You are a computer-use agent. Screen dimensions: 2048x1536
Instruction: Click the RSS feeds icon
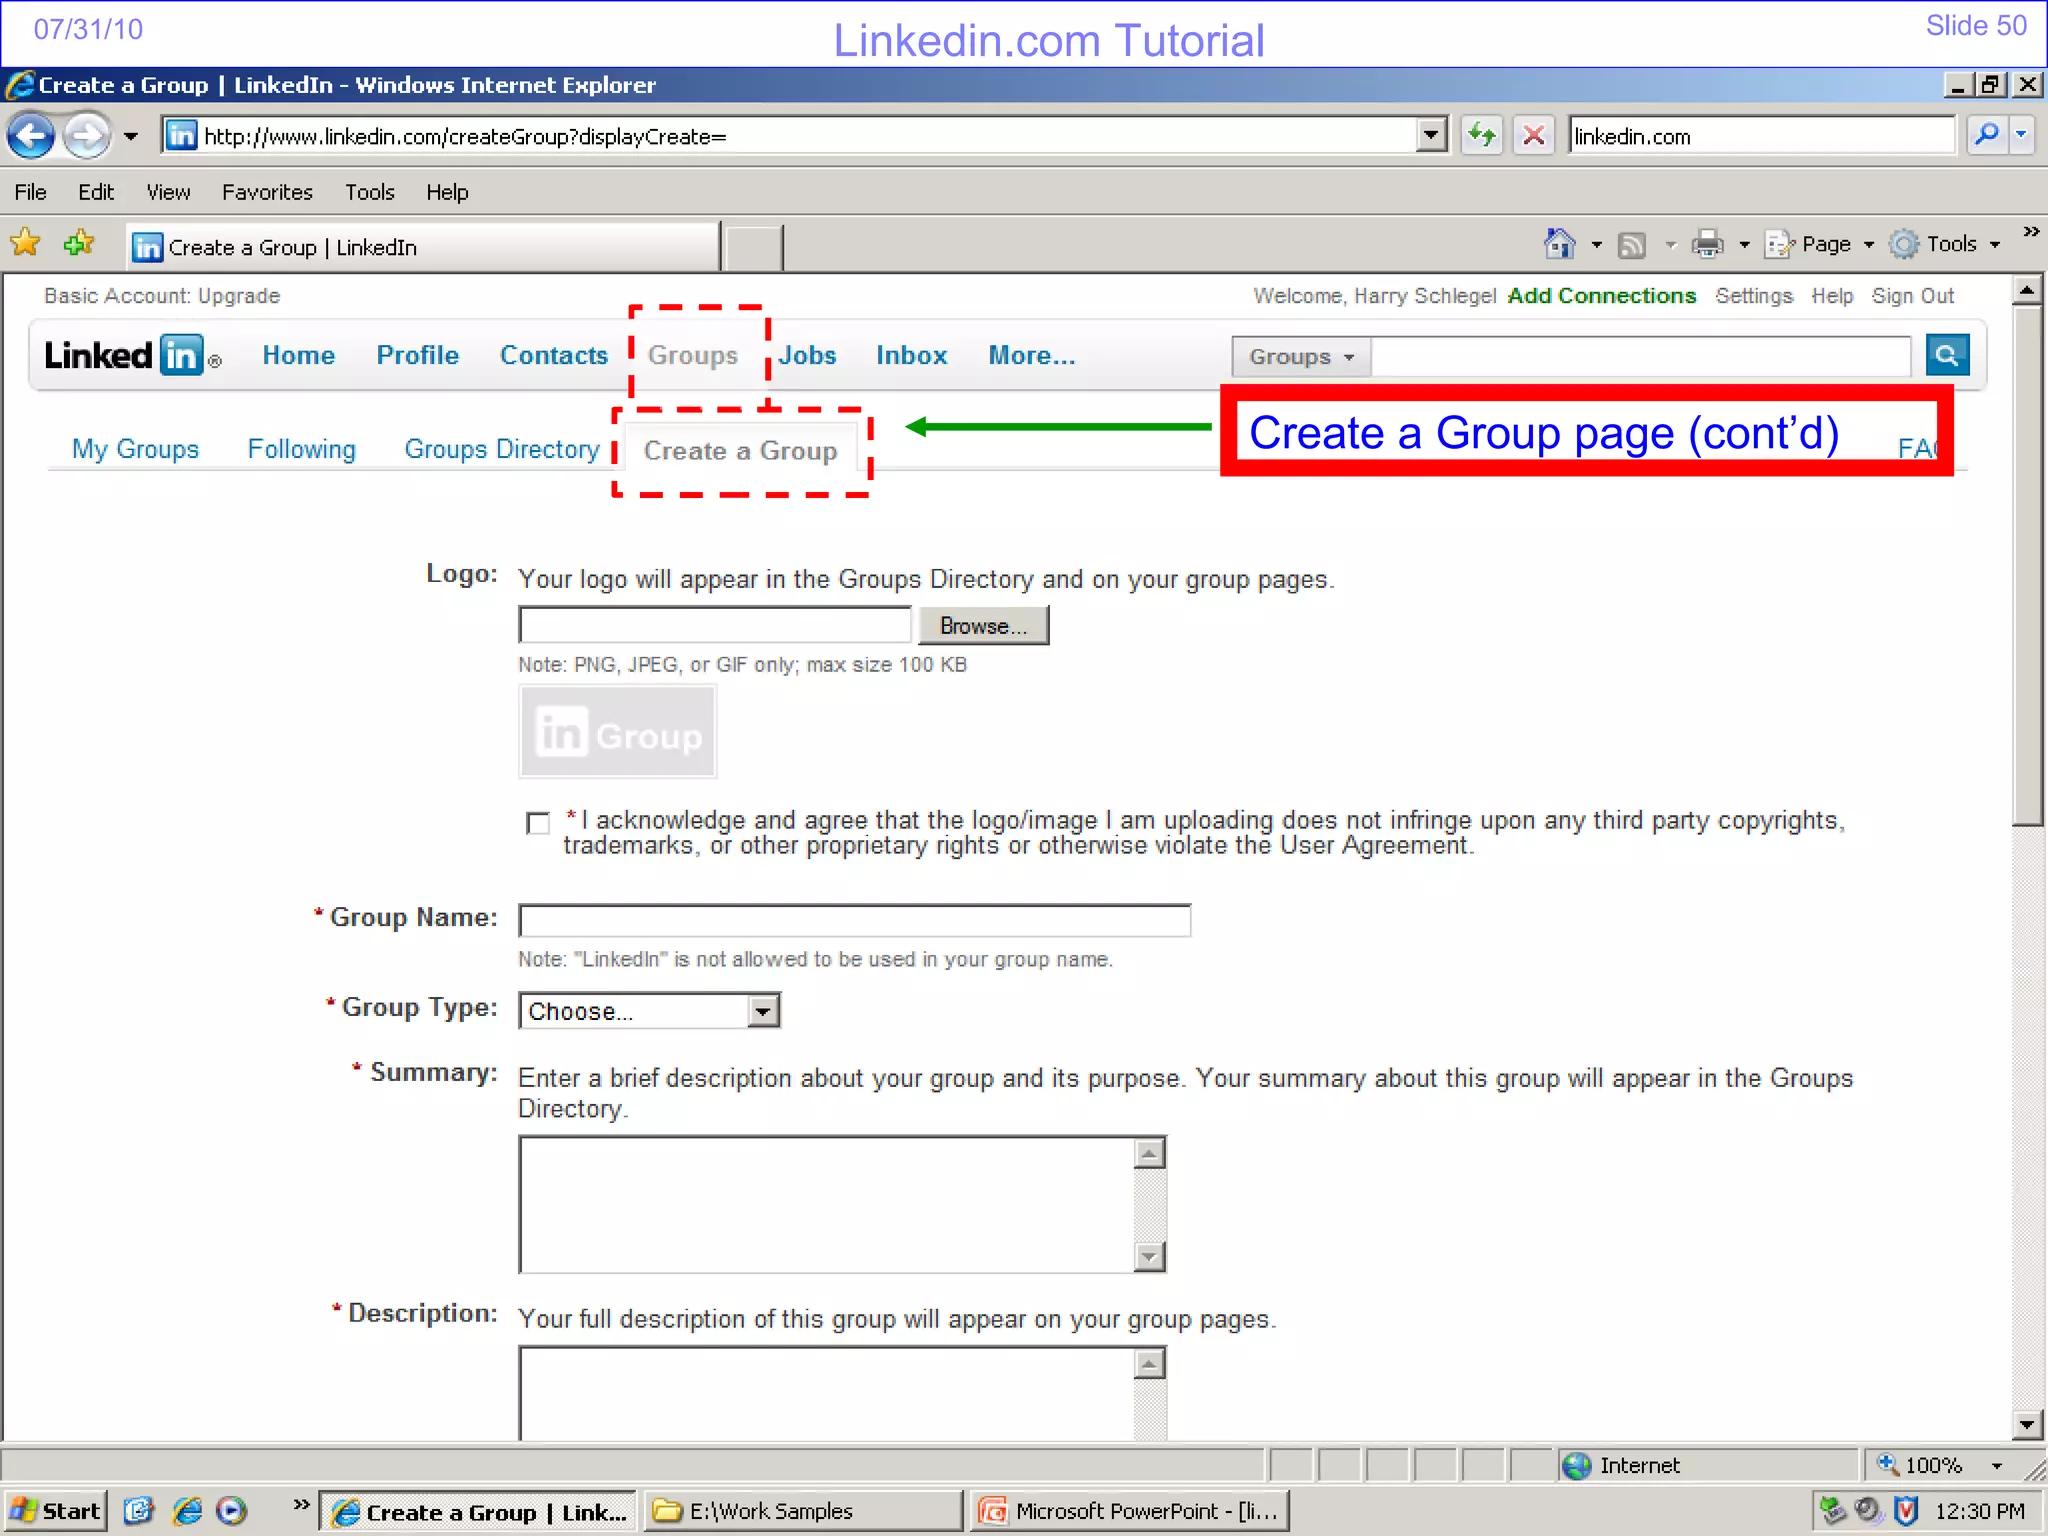click(x=1632, y=244)
